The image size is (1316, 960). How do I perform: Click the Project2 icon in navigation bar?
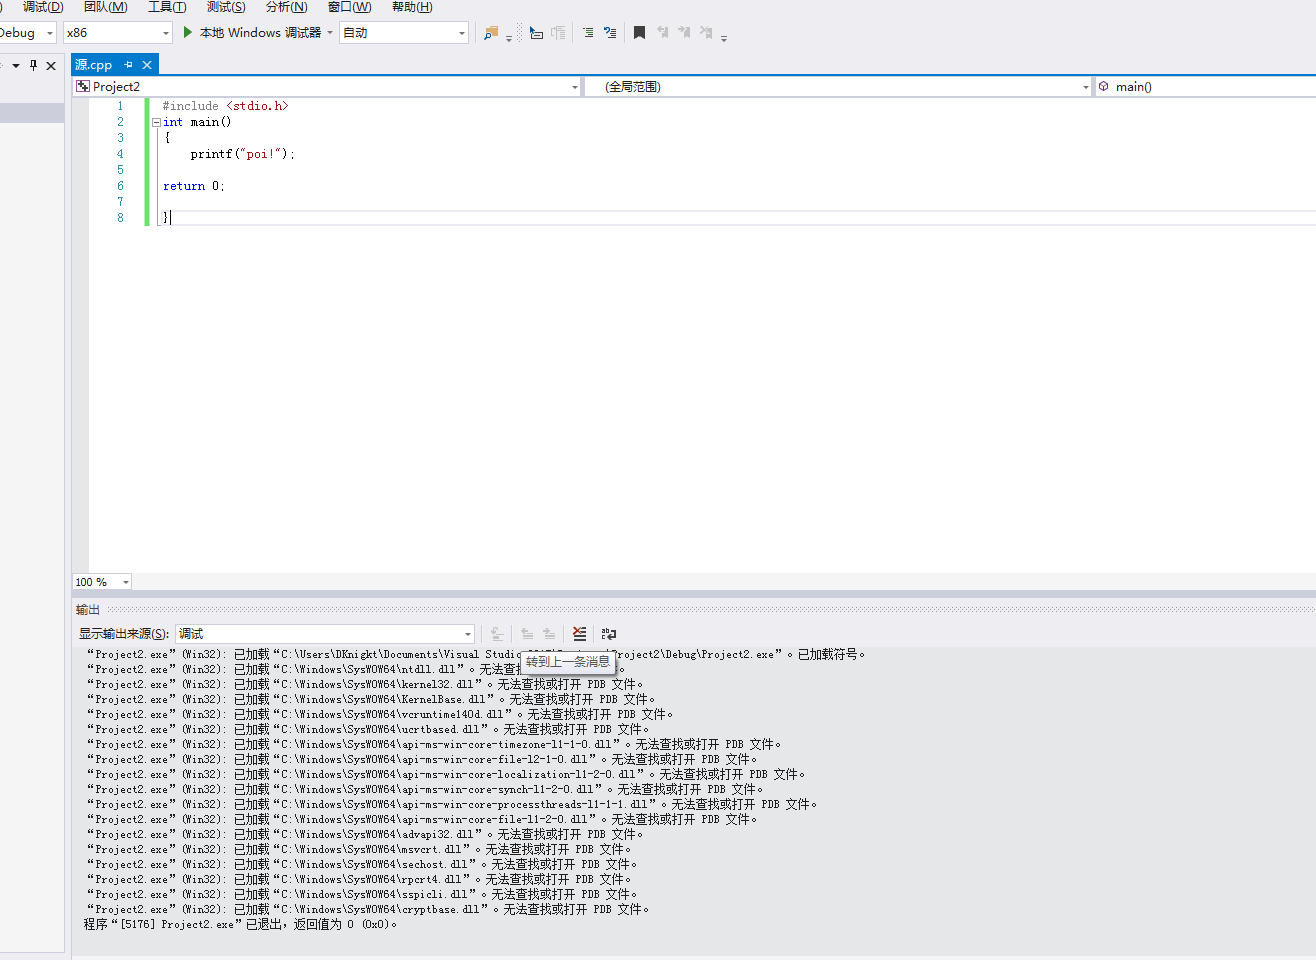click(83, 87)
